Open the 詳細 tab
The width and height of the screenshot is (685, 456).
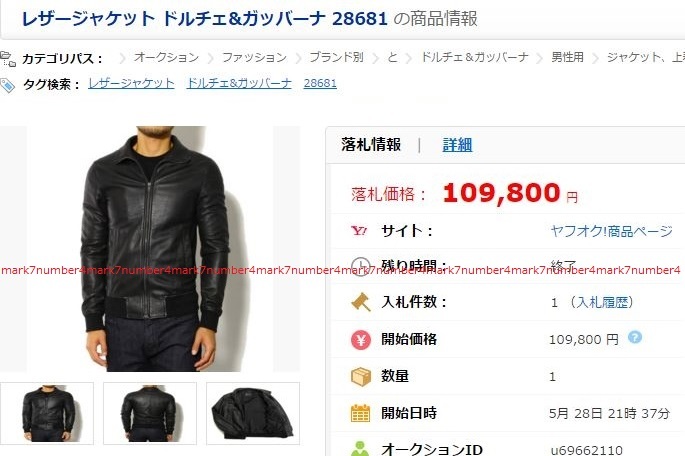click(x=457, y=145)
